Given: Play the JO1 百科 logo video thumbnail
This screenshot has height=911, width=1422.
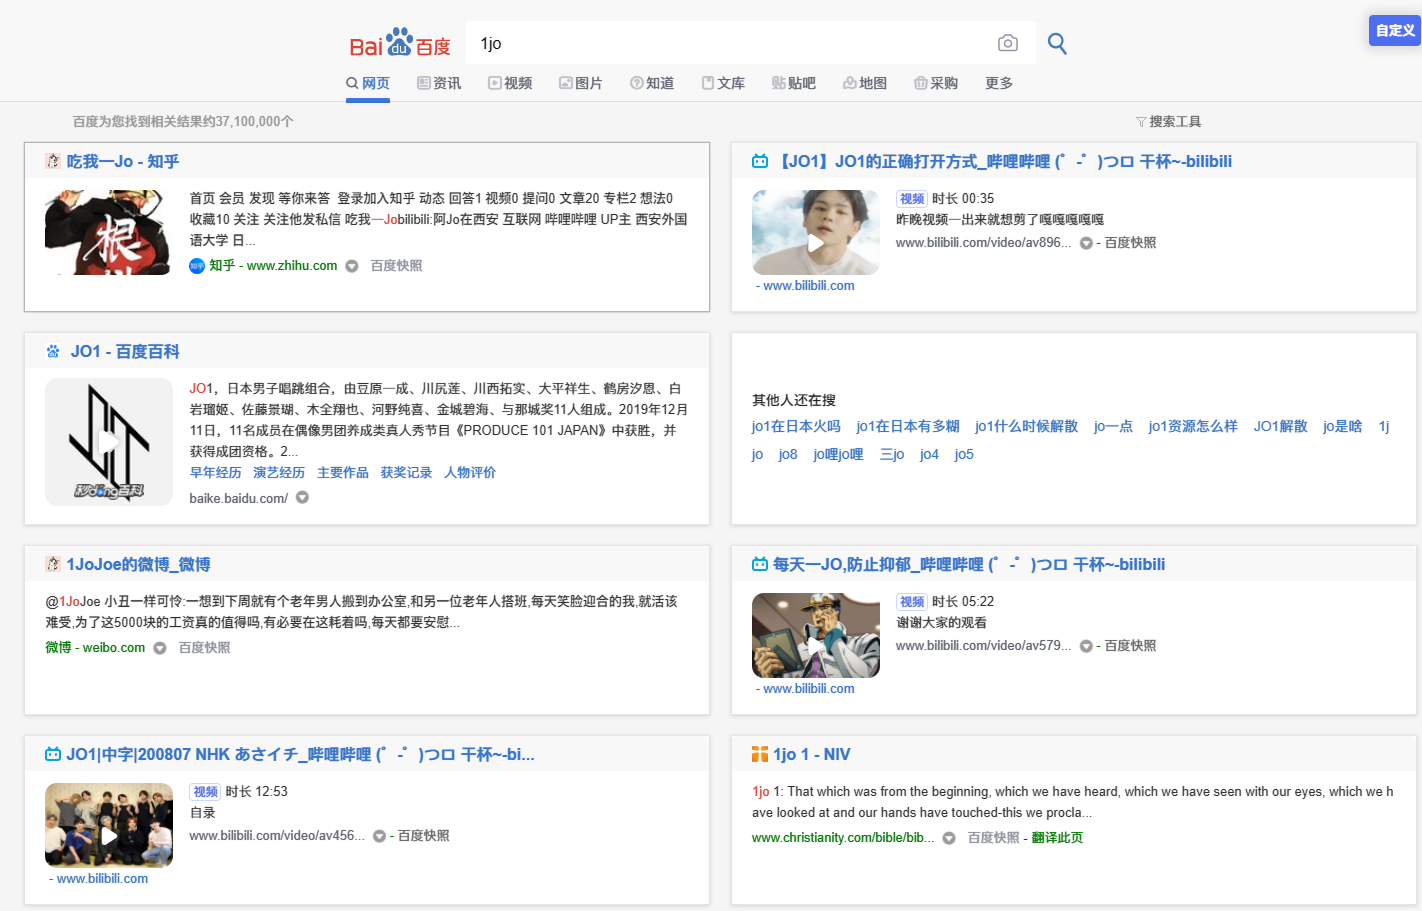Looking at the screenshot, I should pos(109,441).
